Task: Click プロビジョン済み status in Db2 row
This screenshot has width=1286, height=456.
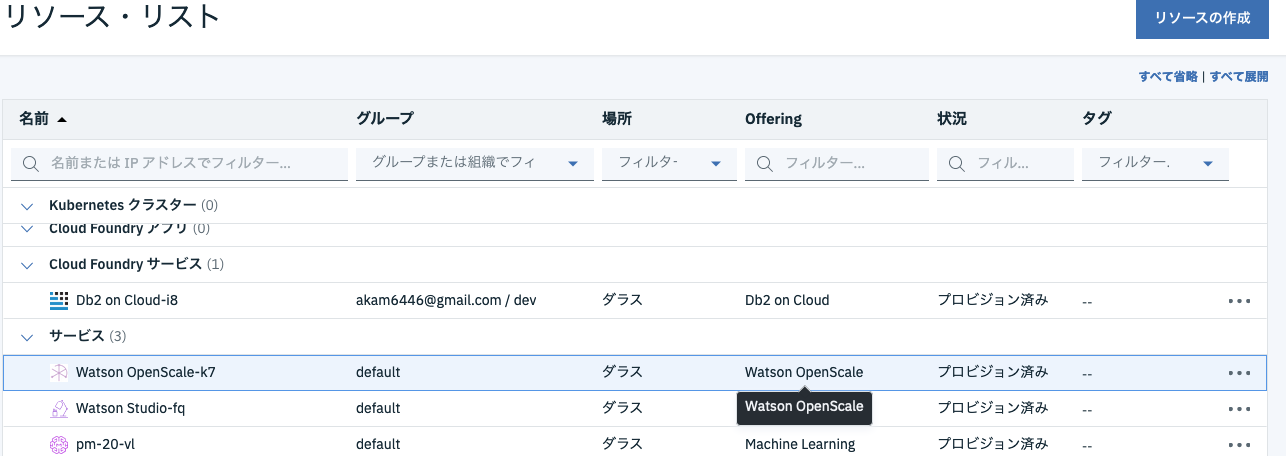Action: [x=993, y=300]
